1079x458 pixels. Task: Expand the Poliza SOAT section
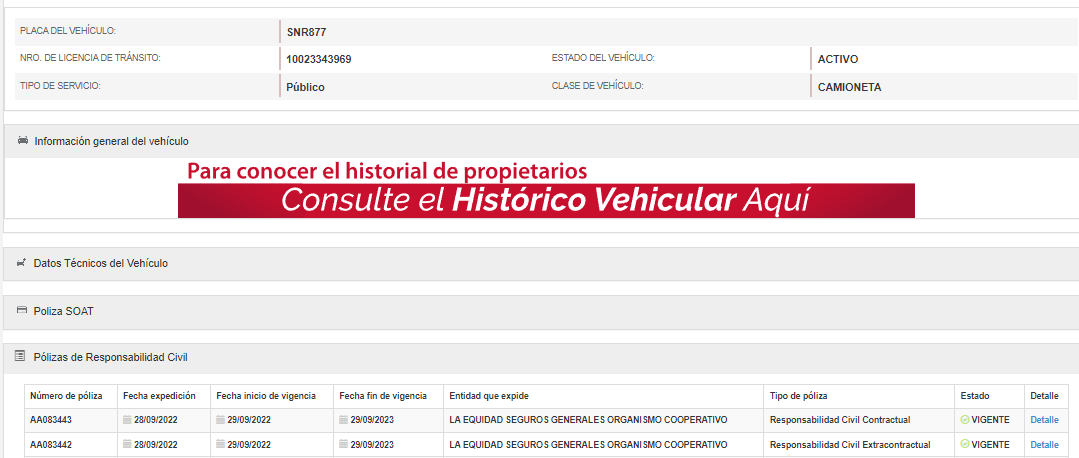(64, 311)
